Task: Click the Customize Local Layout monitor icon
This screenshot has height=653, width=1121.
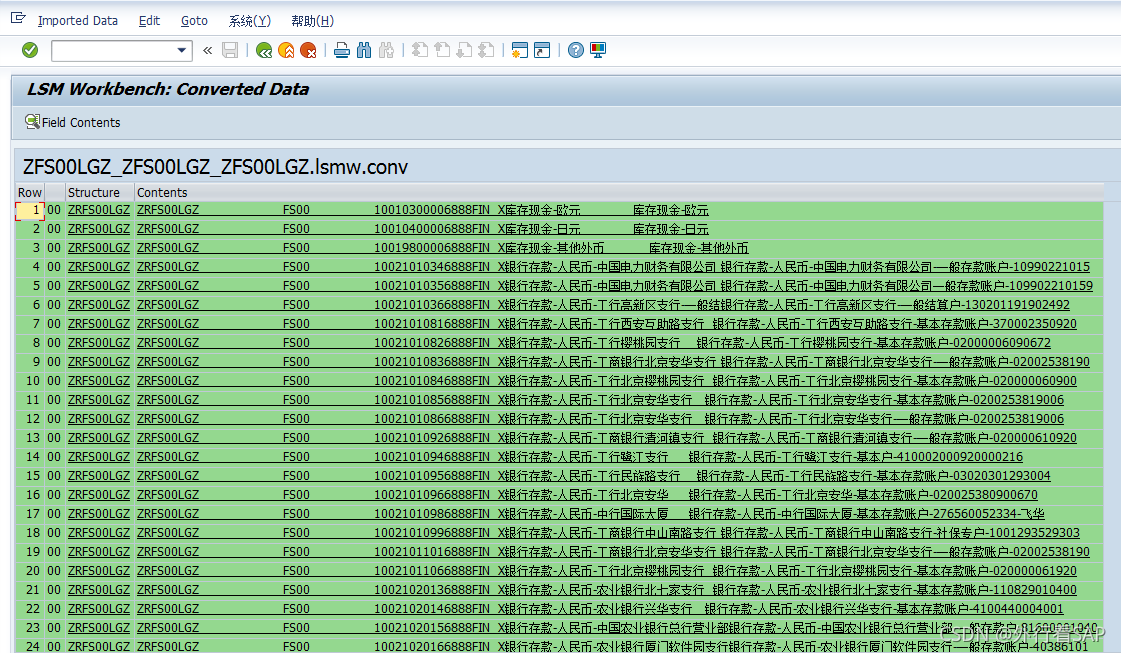Action: pyautogui.click(x=598, y=50)
